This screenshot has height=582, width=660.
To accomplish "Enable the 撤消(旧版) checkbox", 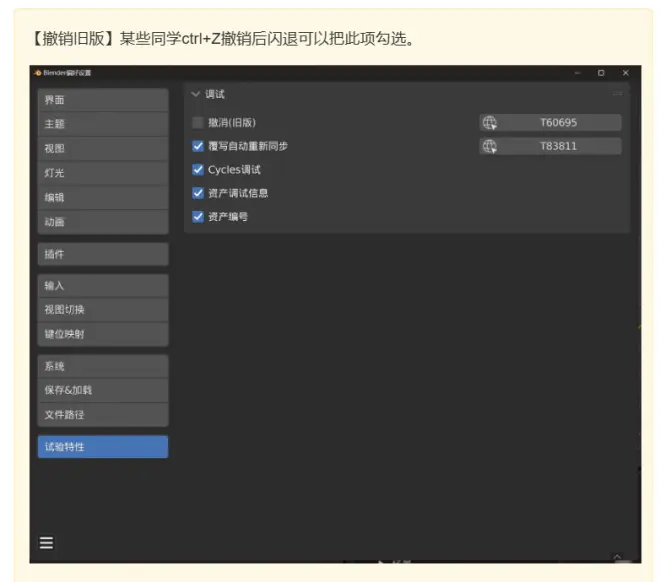I will click(x=198, y=122).
